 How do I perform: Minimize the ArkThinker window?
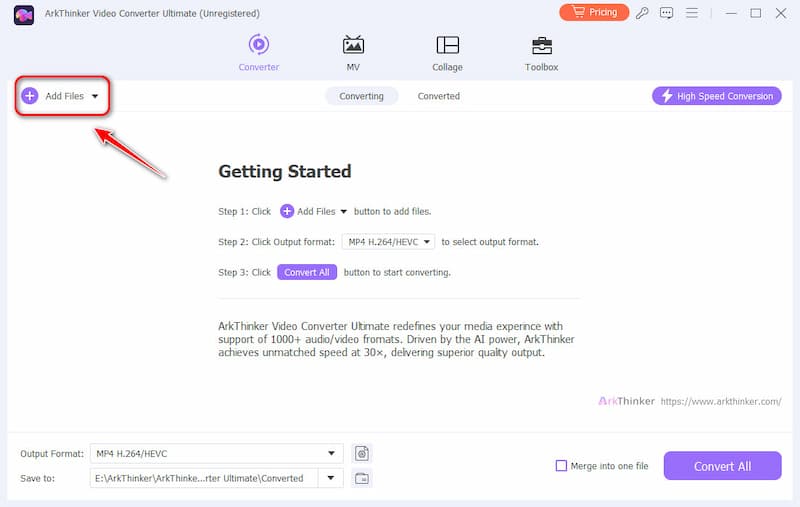tap(731, 13)
